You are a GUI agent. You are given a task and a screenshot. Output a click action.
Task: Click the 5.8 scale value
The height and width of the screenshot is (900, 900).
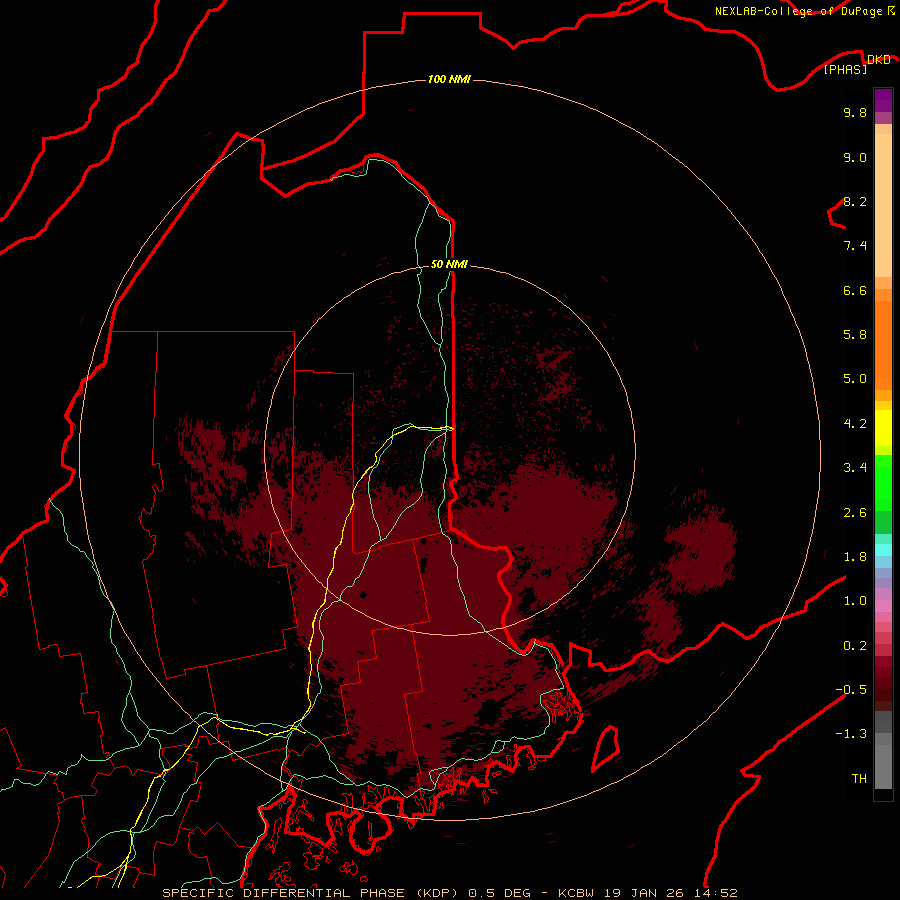click(x=855, y=335)
